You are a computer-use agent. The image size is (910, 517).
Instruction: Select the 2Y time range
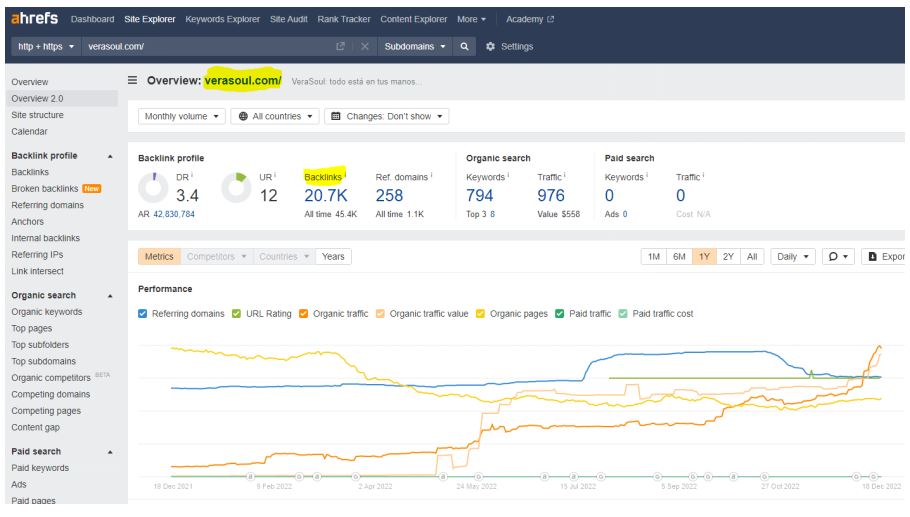pyautogui.click(x=728, y=256)
